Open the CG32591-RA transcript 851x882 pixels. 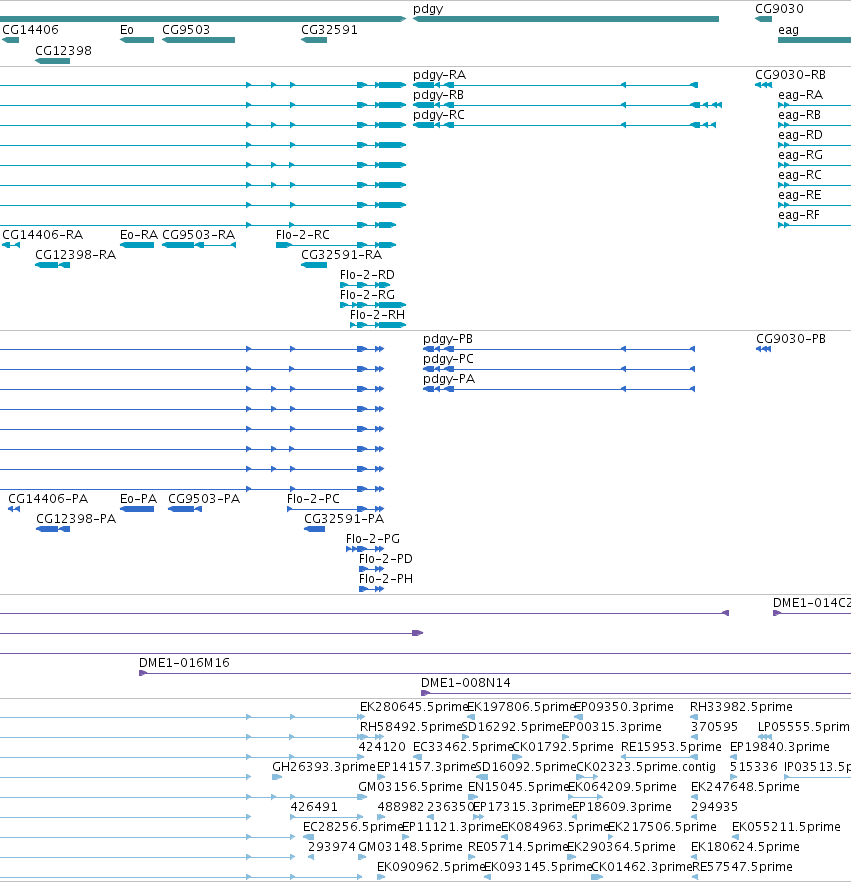pos(314,265)
